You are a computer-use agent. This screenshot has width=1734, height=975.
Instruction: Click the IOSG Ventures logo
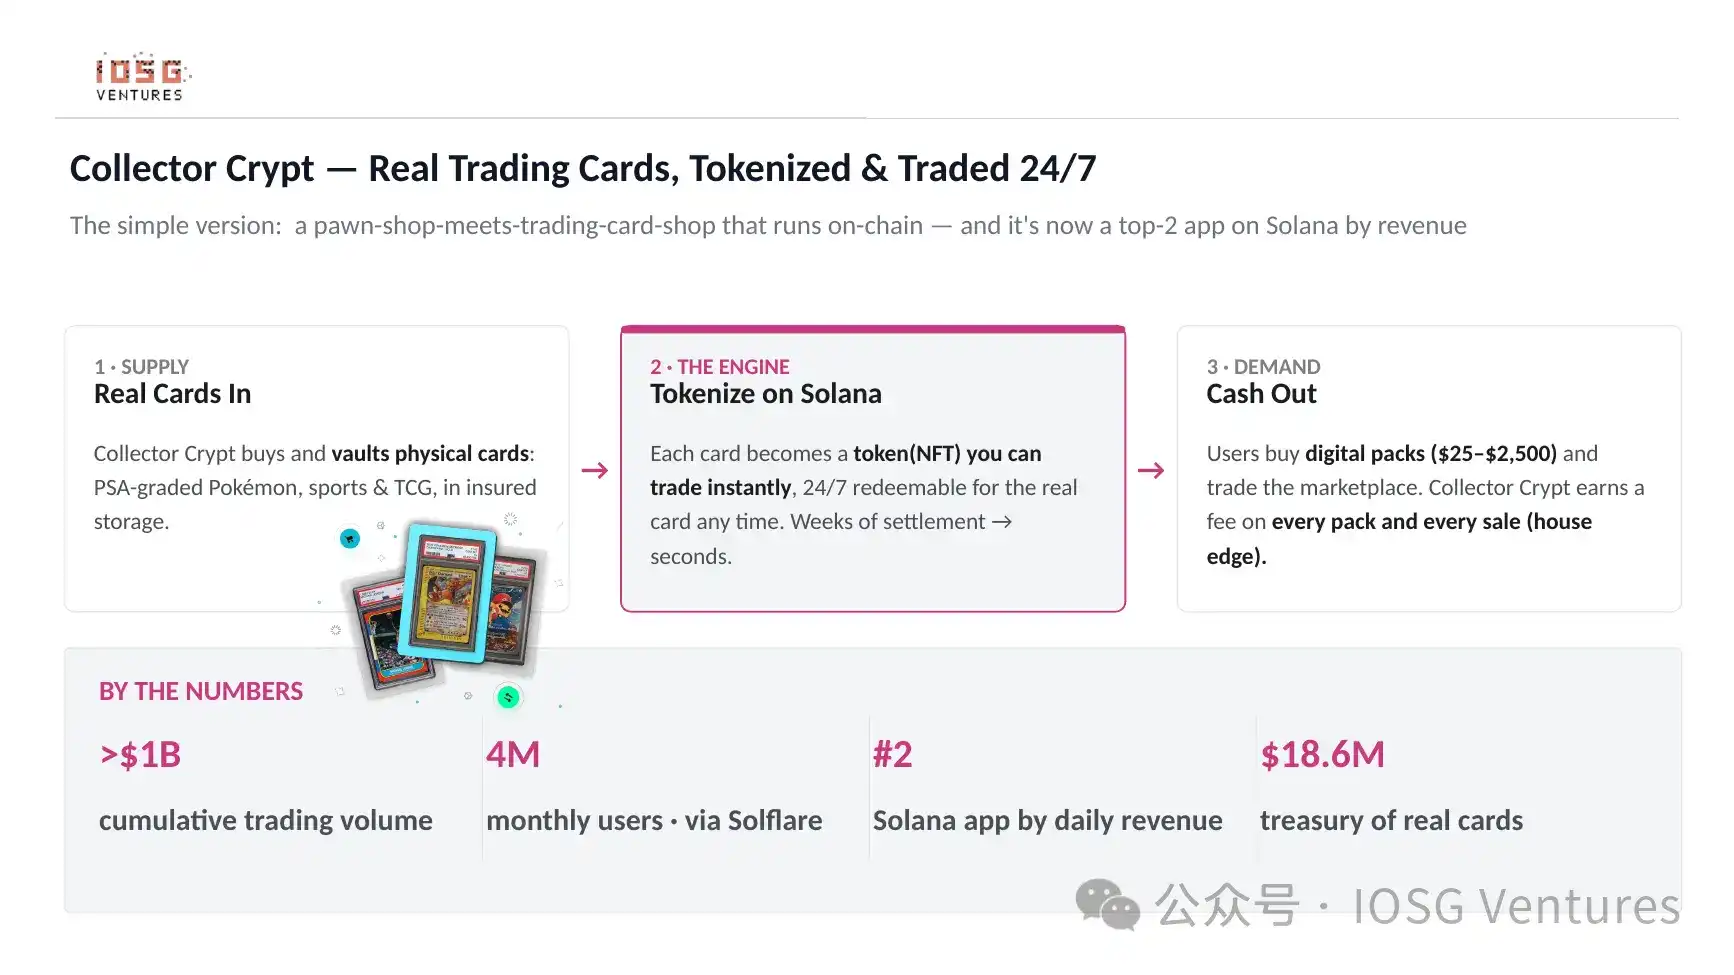(142, 77)
